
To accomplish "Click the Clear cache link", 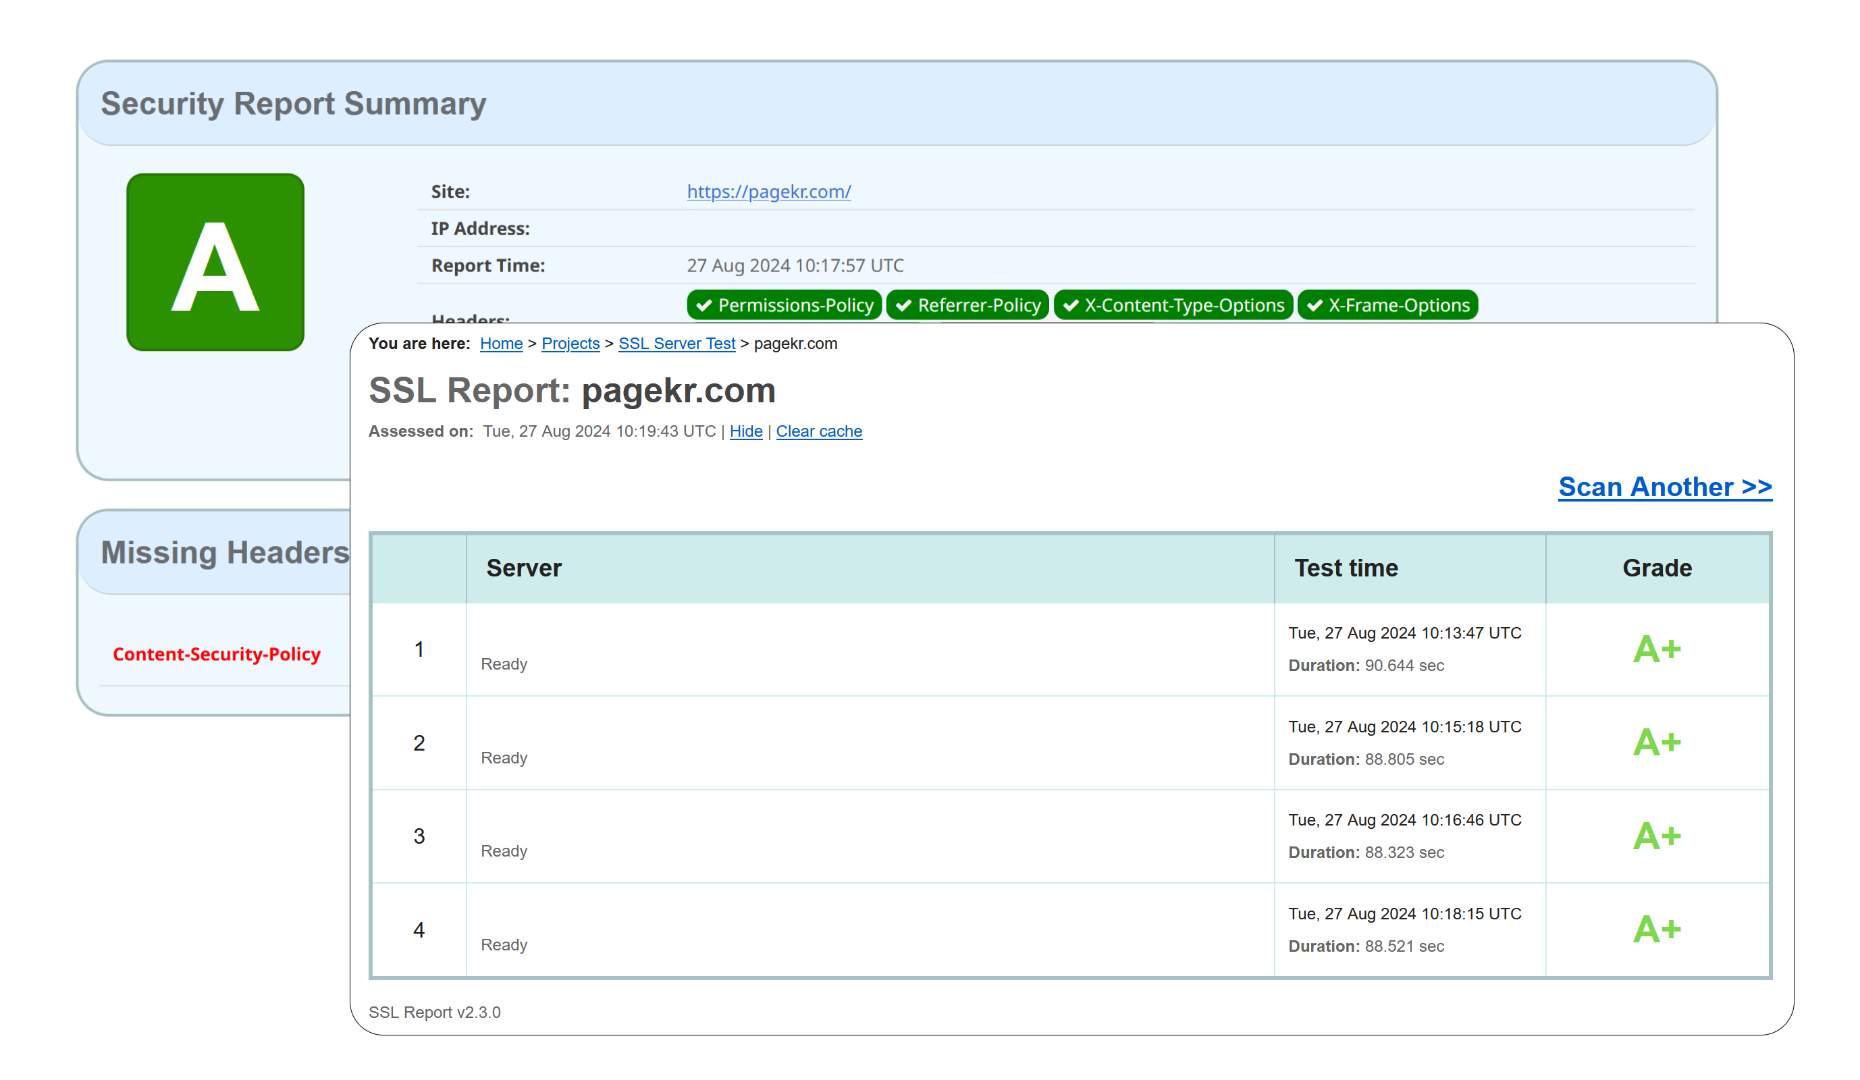I will (x=819, y=431).
